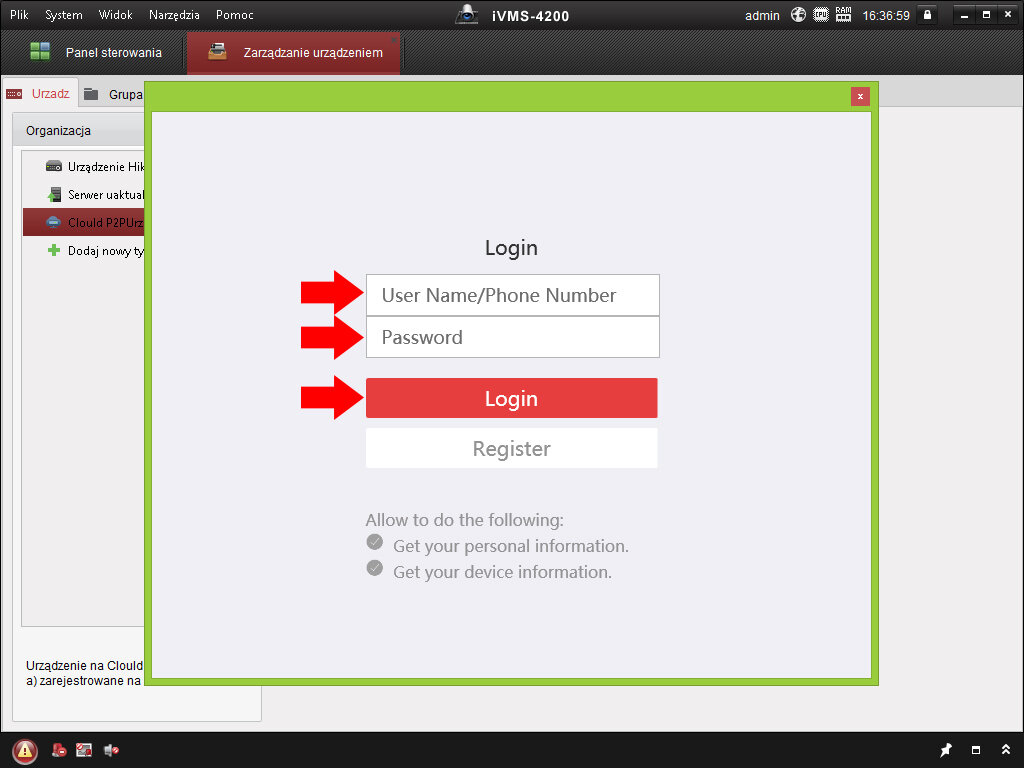
Task: Click the red alarm light icon in status bar
Action: click(x=60, y=750)
